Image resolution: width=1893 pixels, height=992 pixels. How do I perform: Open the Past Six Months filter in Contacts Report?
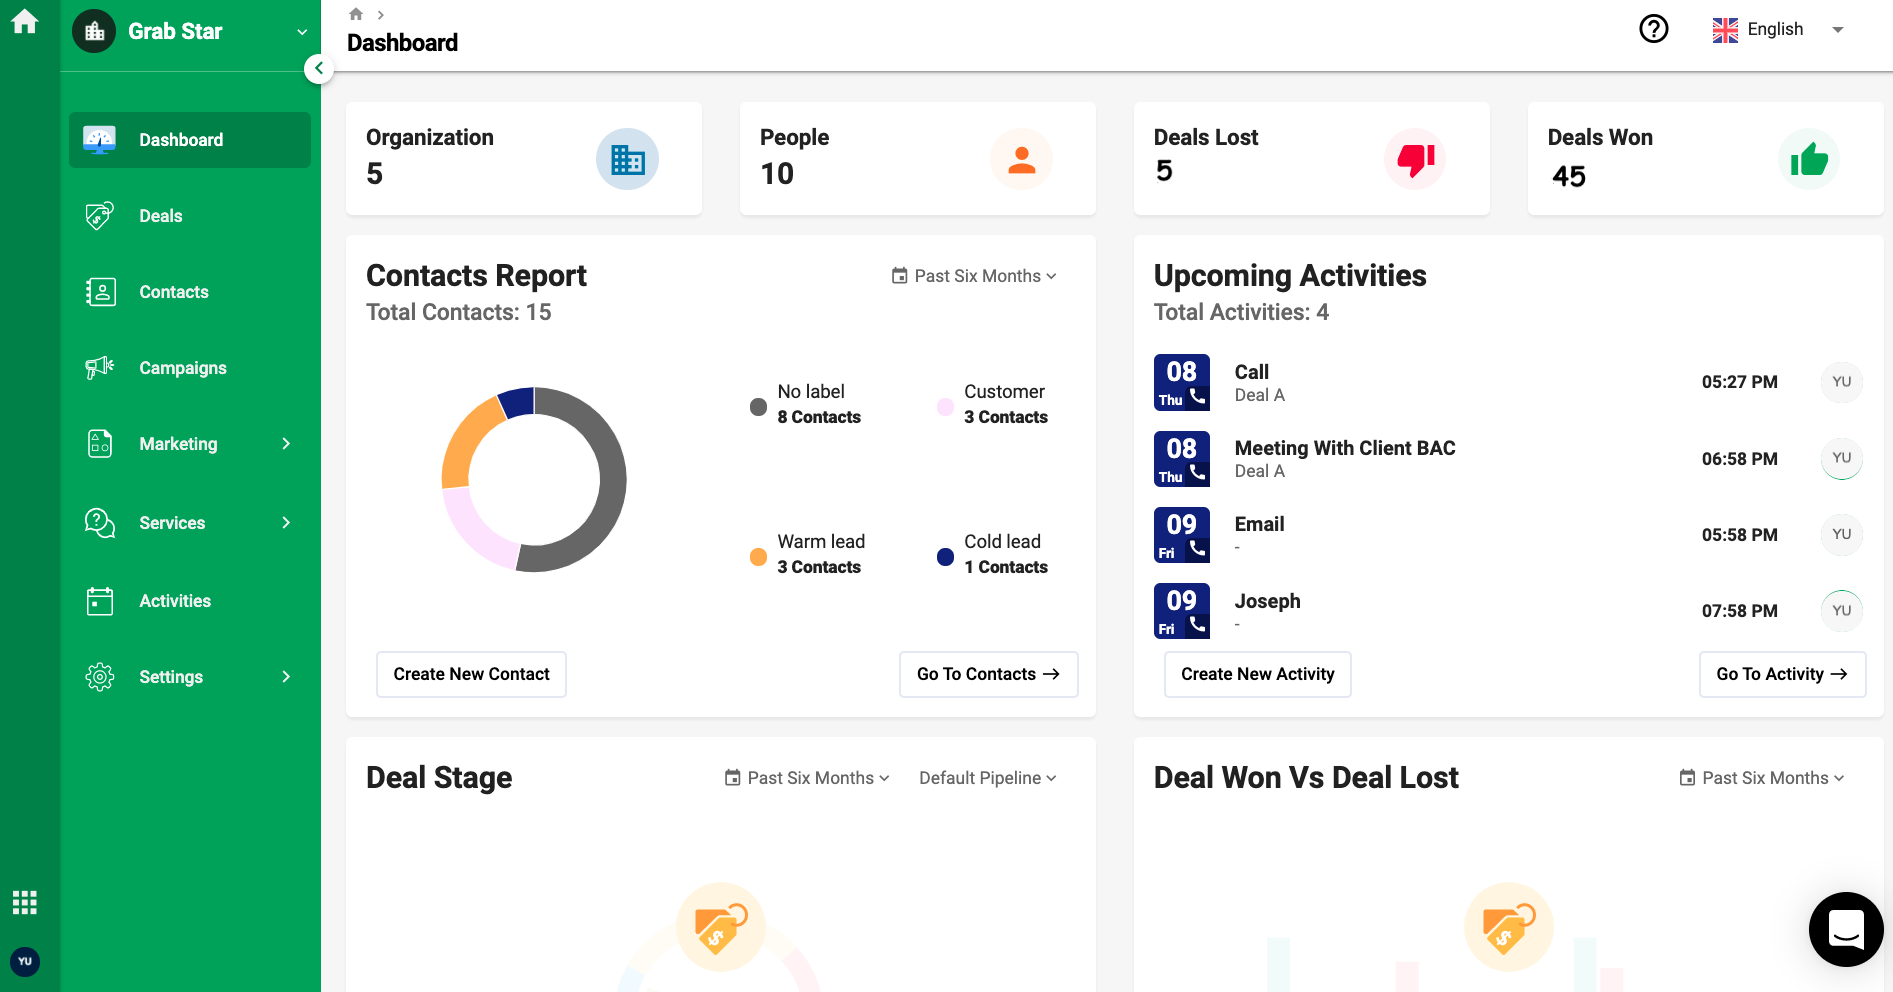click(973, 276)
